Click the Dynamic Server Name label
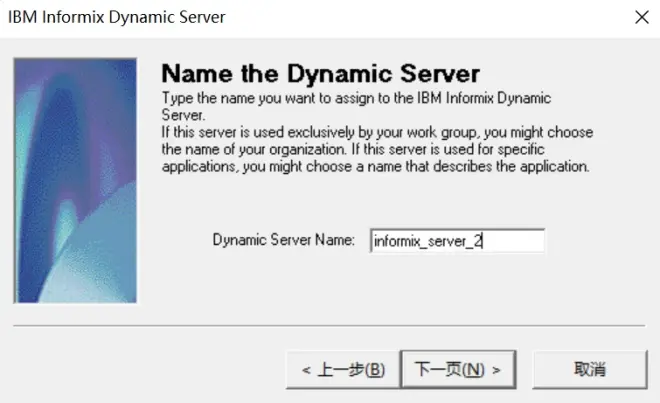The height and width of the screenshot is (403, 660). coord(283,240)
